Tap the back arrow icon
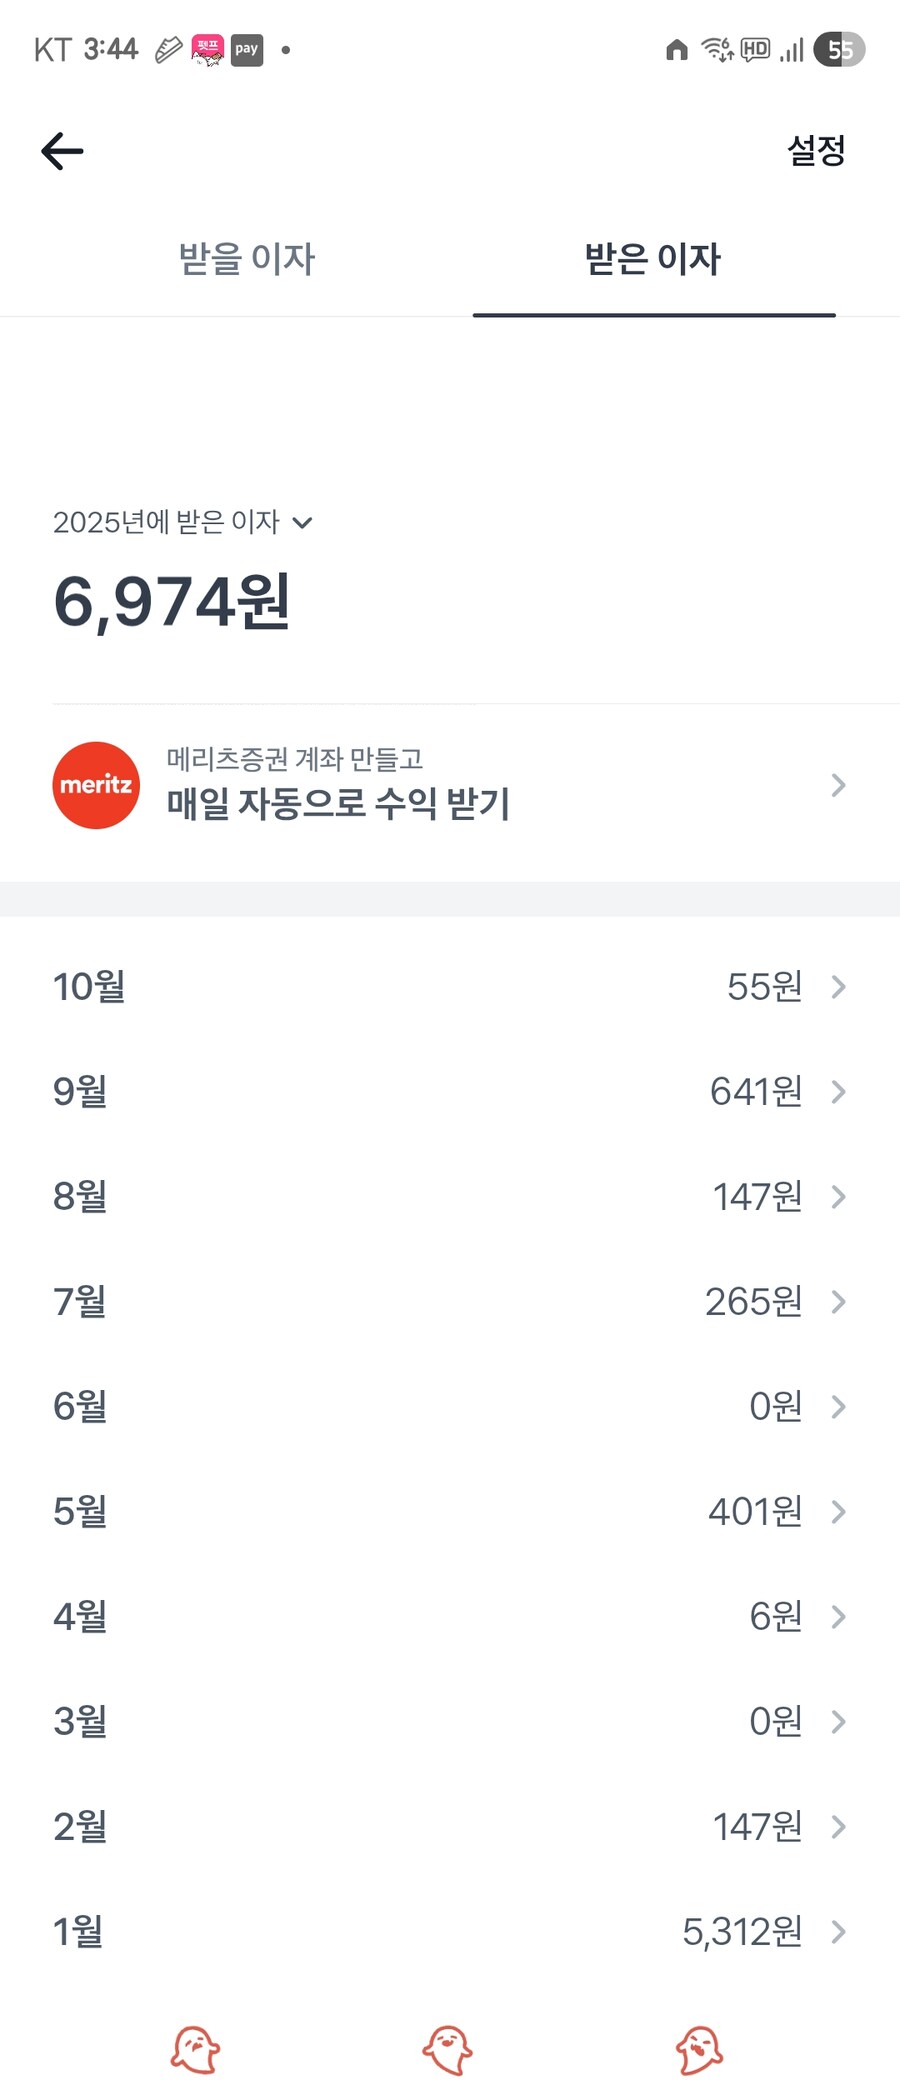This screenshot has width=900, height=2100. coord(62,151)
